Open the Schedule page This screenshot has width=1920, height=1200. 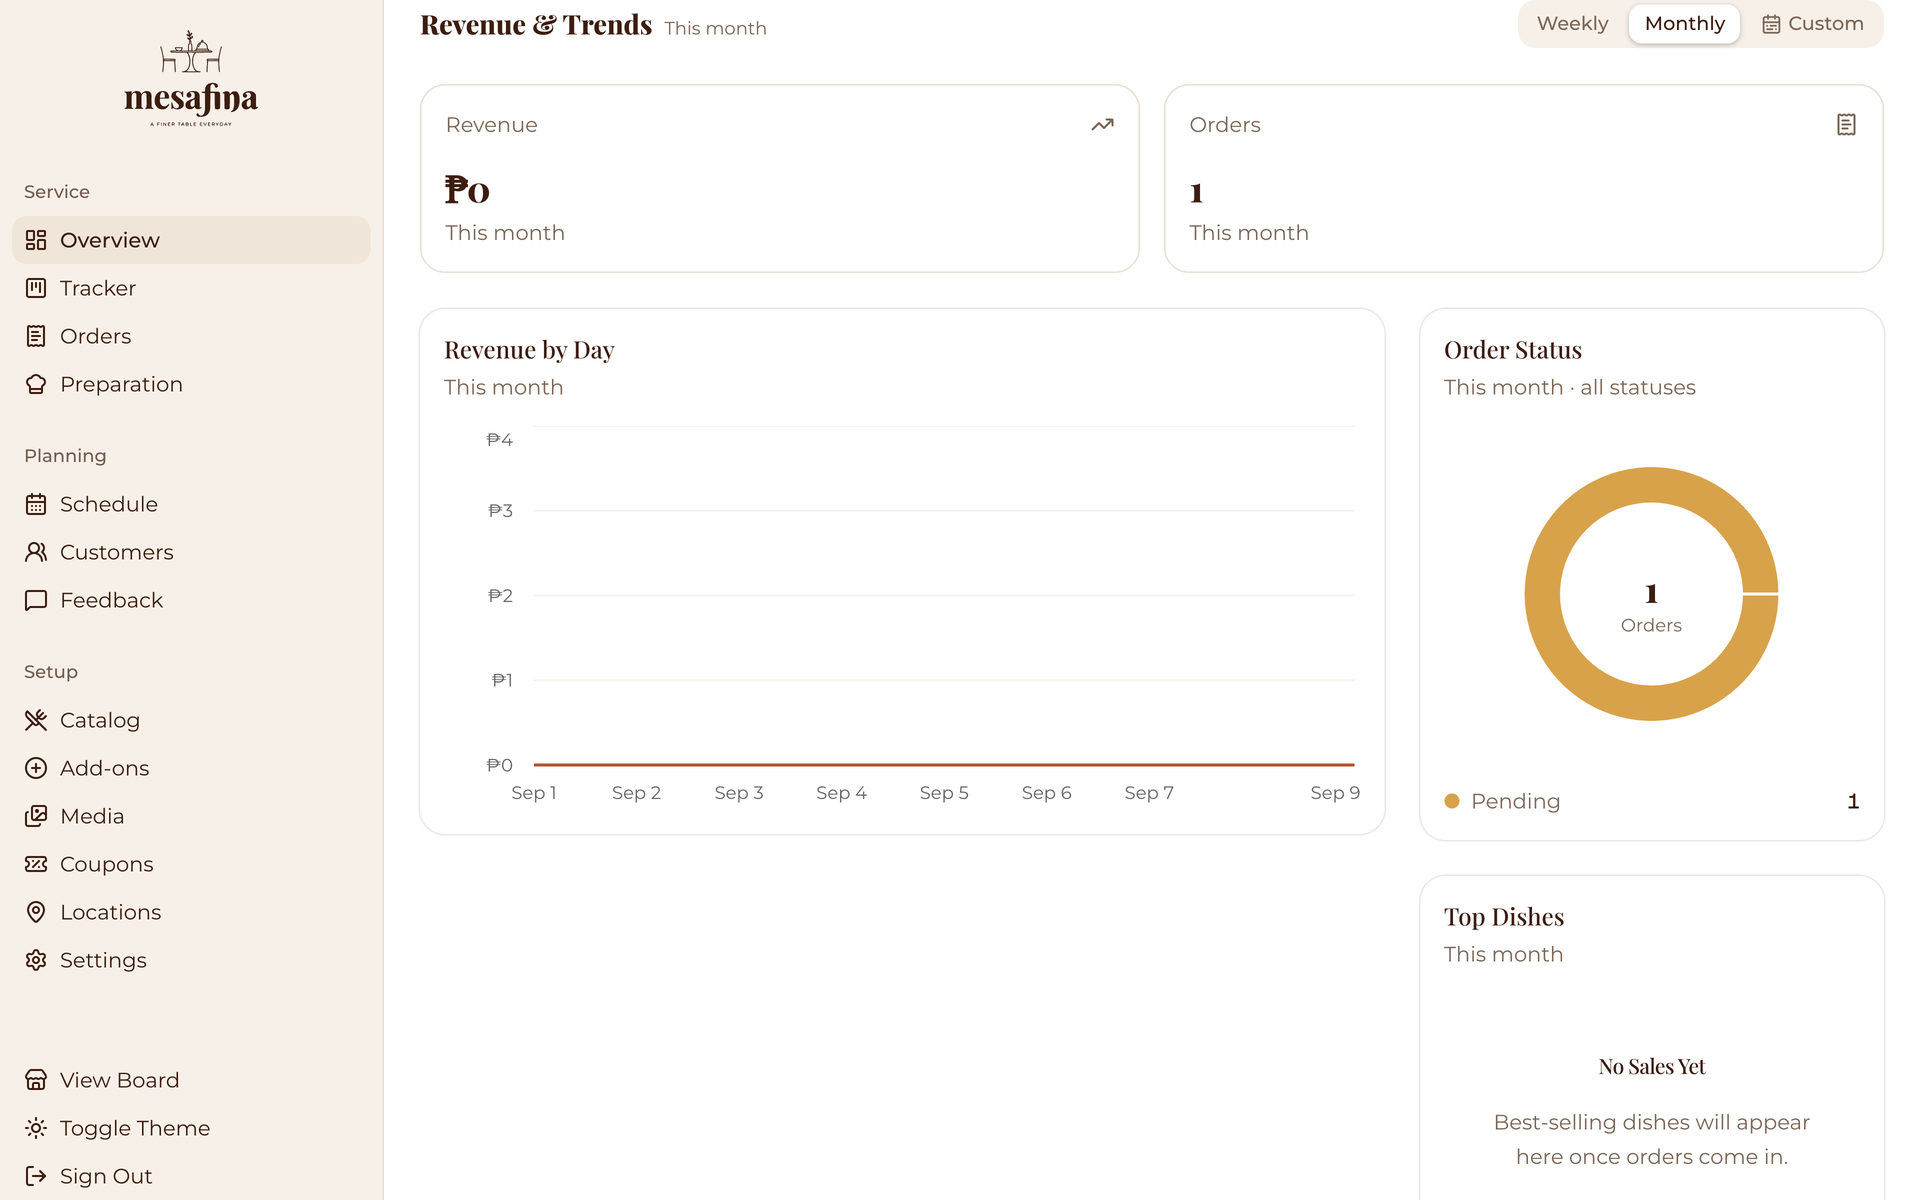pos(191,504)
